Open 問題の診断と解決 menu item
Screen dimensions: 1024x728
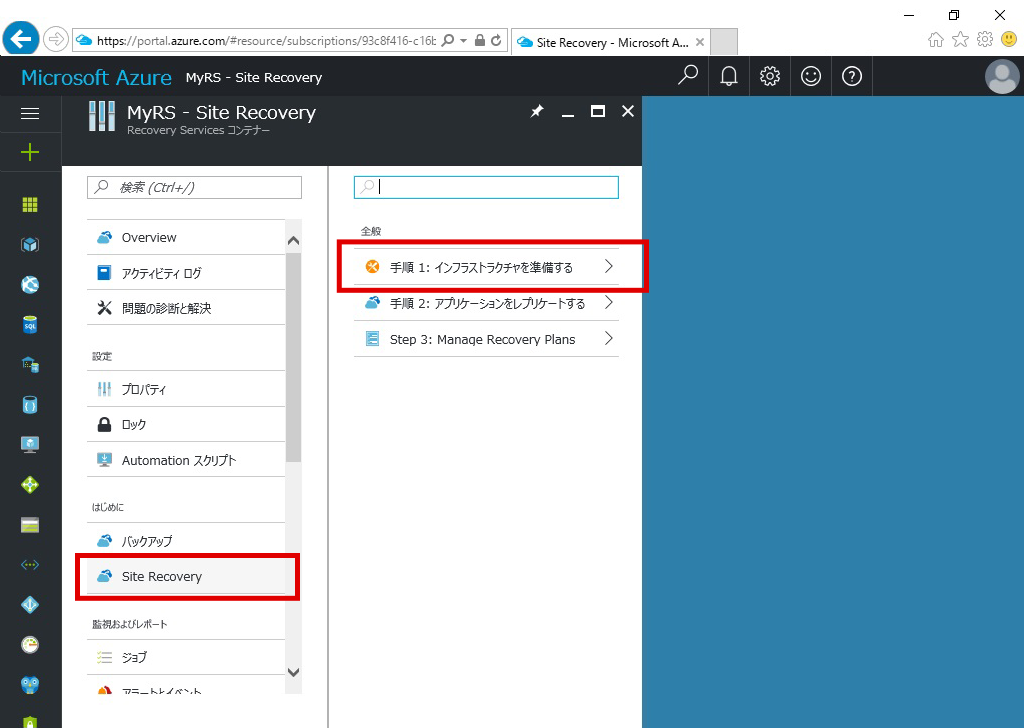click(186, 308)
